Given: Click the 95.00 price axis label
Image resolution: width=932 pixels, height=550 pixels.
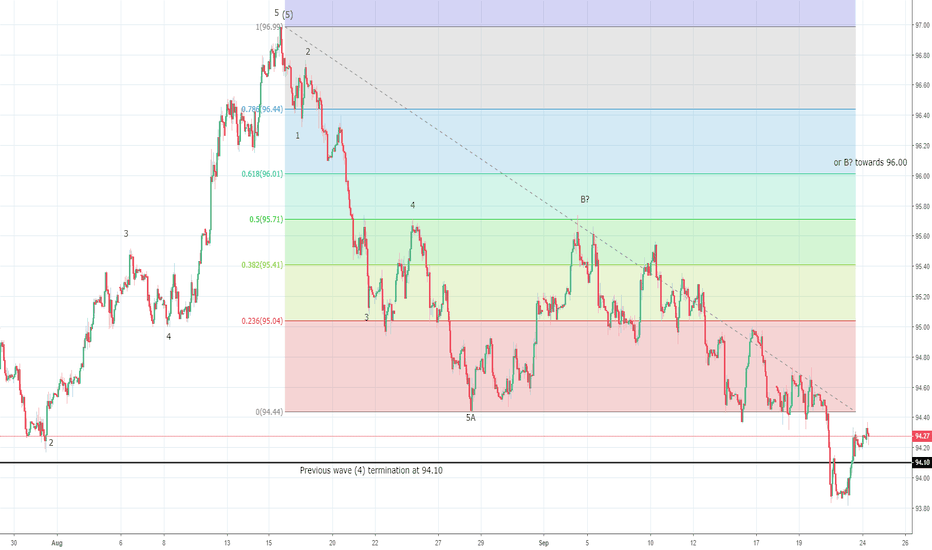Looking at the screenshot, I should [x=922, y=327].
